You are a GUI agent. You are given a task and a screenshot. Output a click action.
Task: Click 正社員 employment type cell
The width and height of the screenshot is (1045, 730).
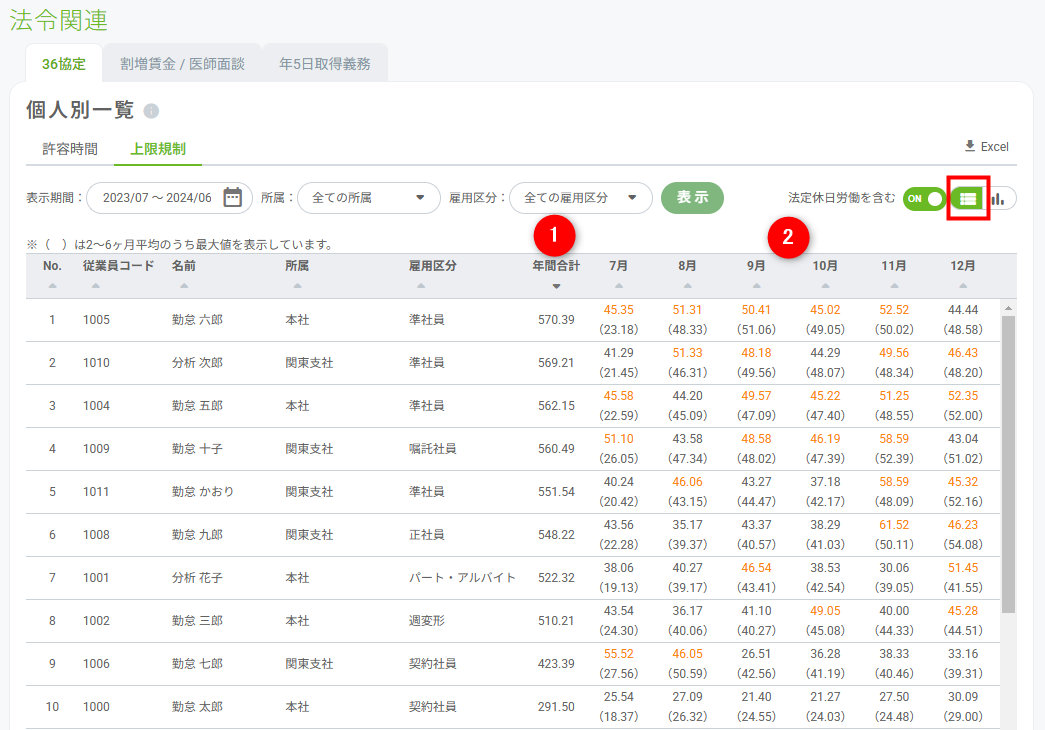click(427, 535)
